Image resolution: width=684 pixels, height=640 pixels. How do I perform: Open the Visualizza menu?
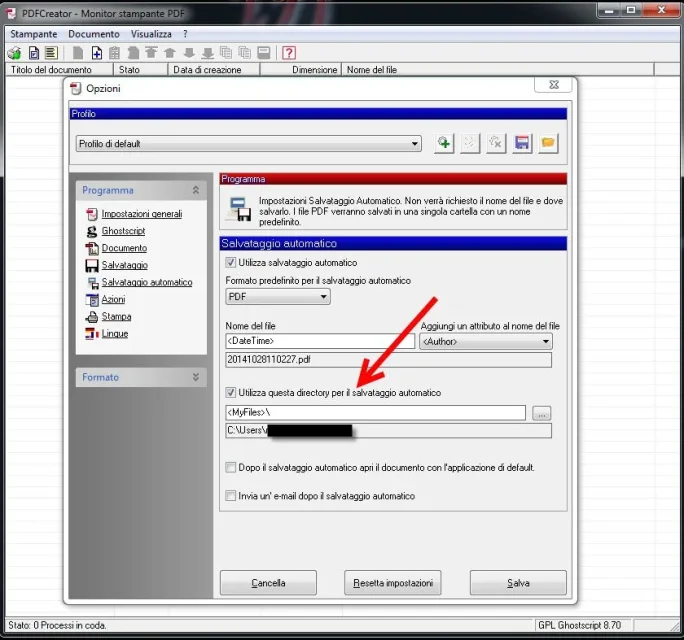(x=151, y=34)
